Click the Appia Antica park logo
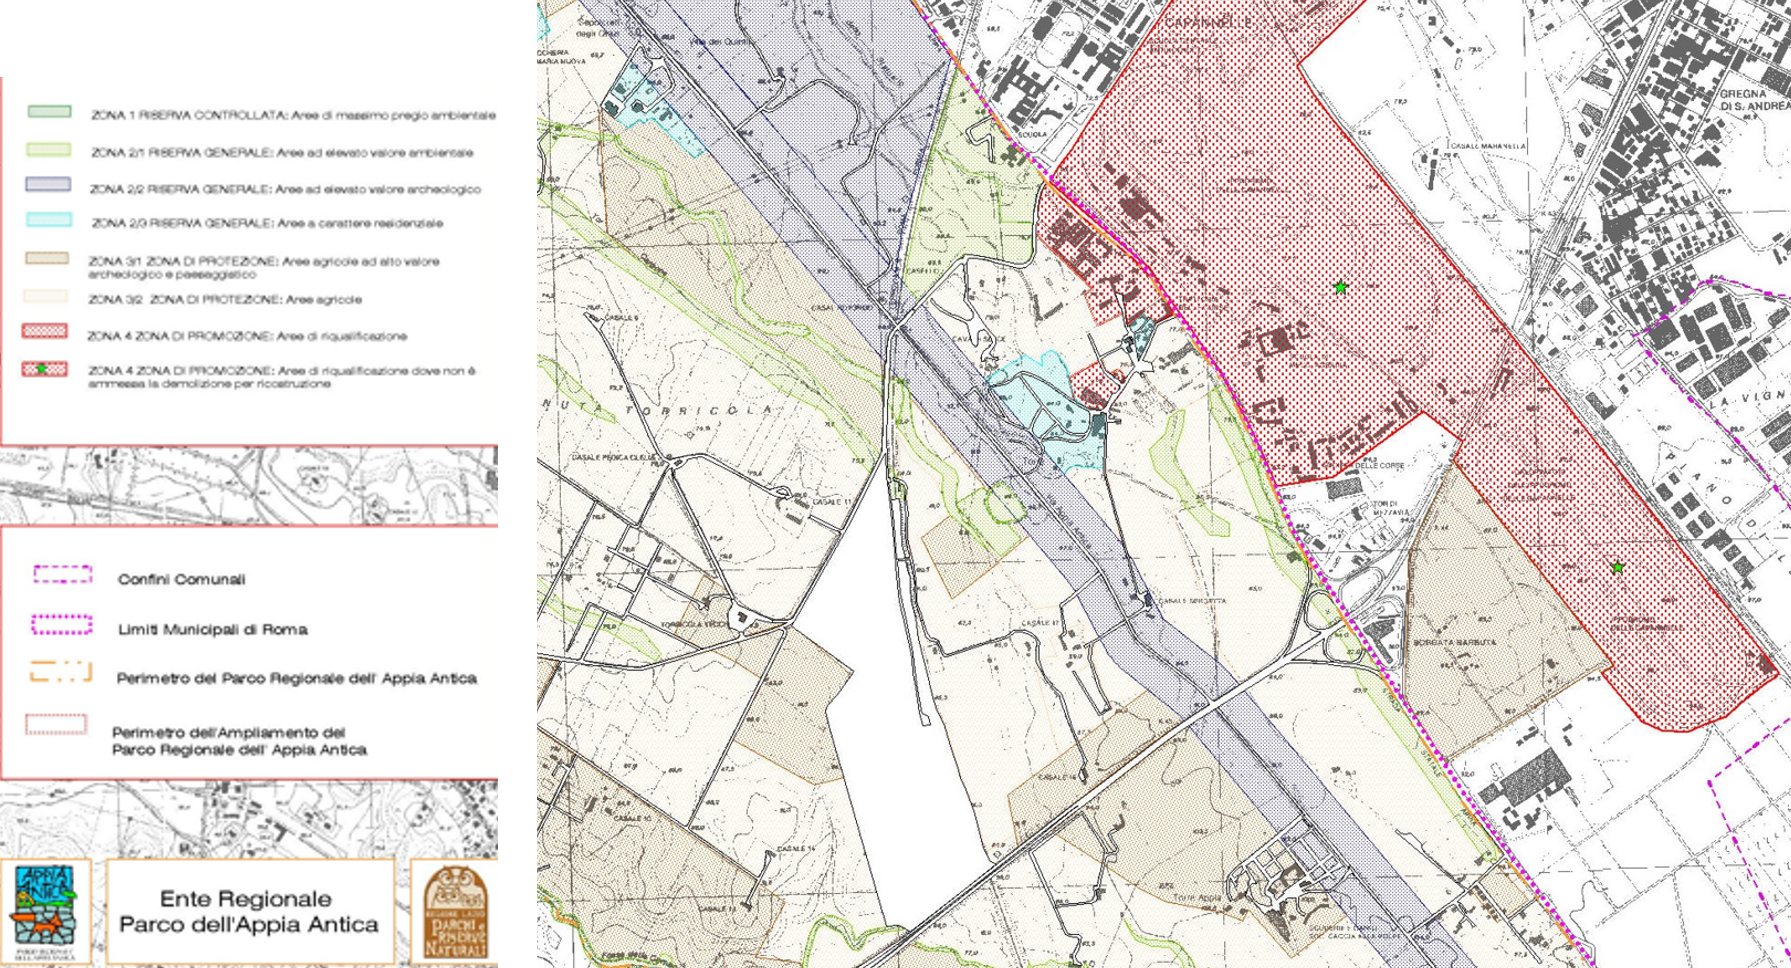 point(46,909)
